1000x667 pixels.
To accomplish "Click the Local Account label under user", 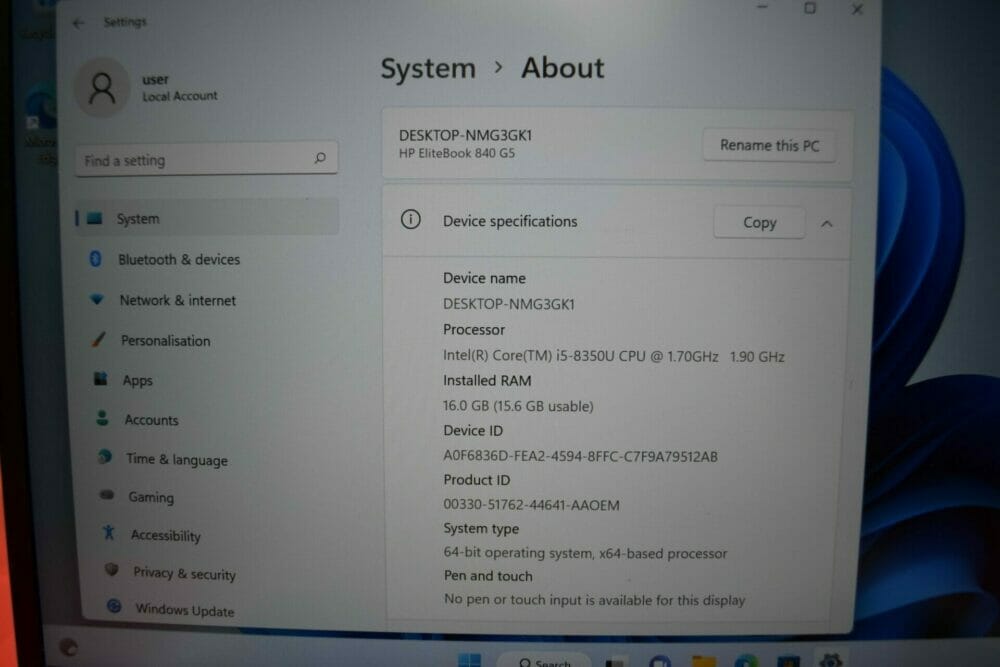I will 180,96.
